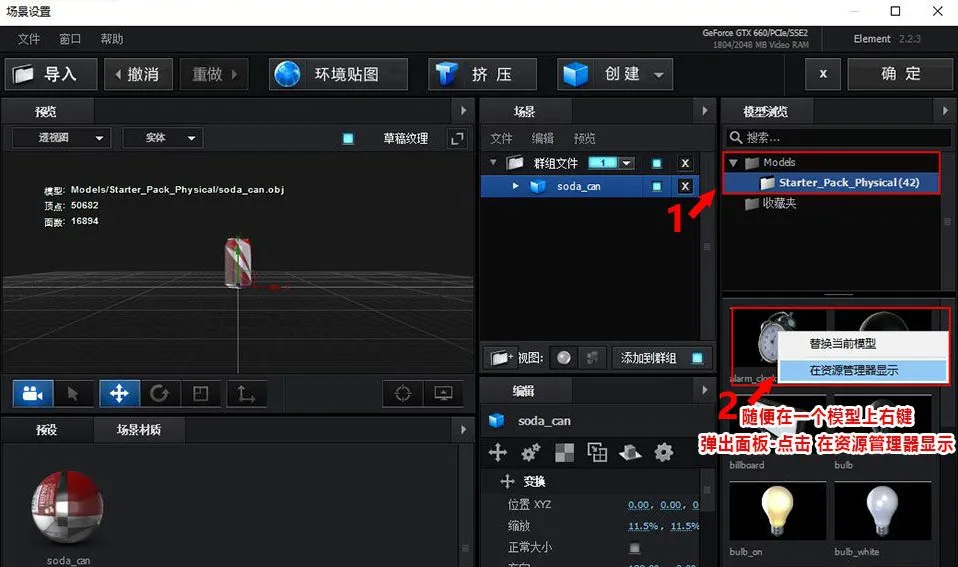Activate the move tool with four arrows
Screen dimensions: 958x567
click(119, 393)
